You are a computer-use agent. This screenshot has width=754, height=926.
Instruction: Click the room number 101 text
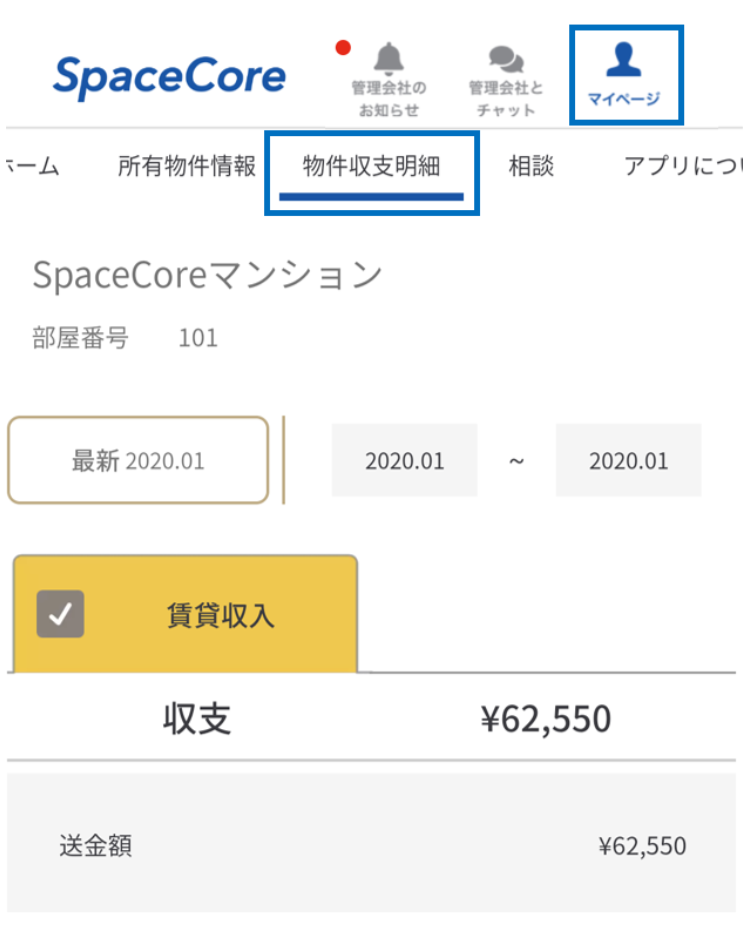coord(198,338)
